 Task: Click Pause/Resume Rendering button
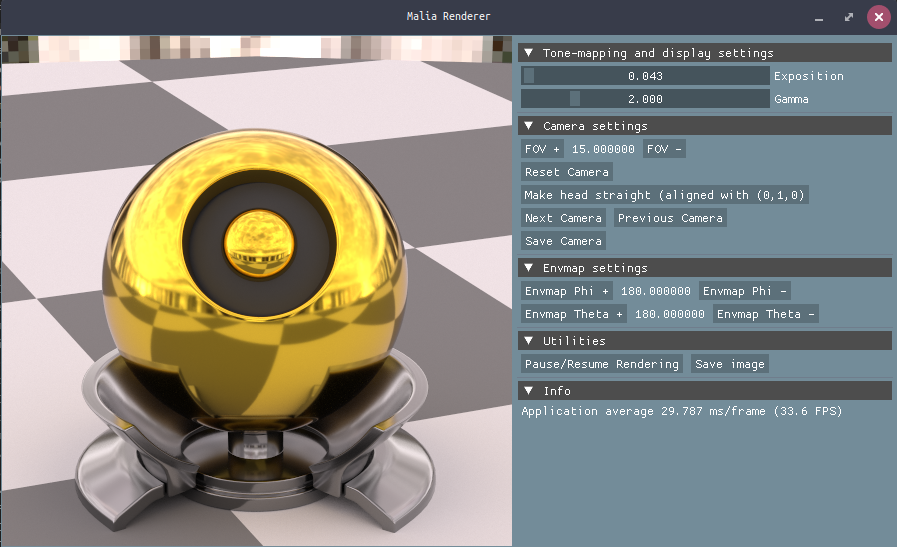602,364
